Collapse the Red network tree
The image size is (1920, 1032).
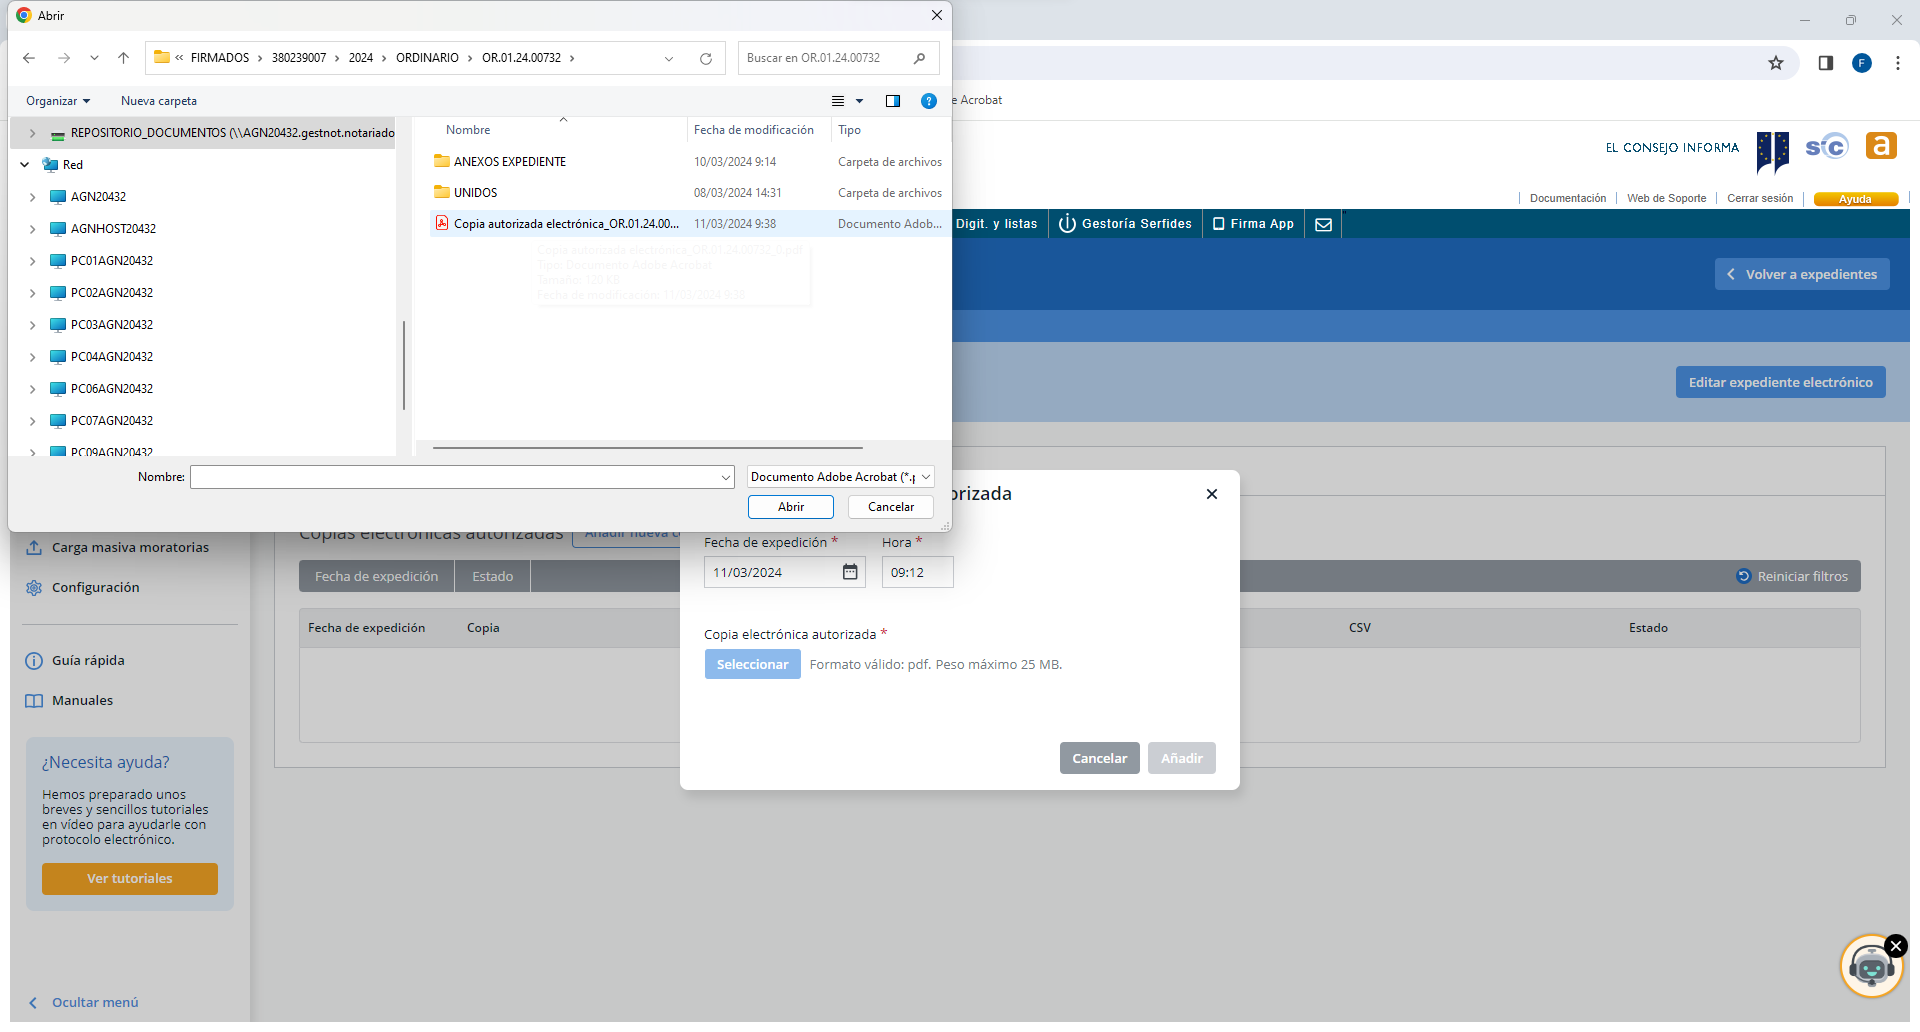pos(25,165)
